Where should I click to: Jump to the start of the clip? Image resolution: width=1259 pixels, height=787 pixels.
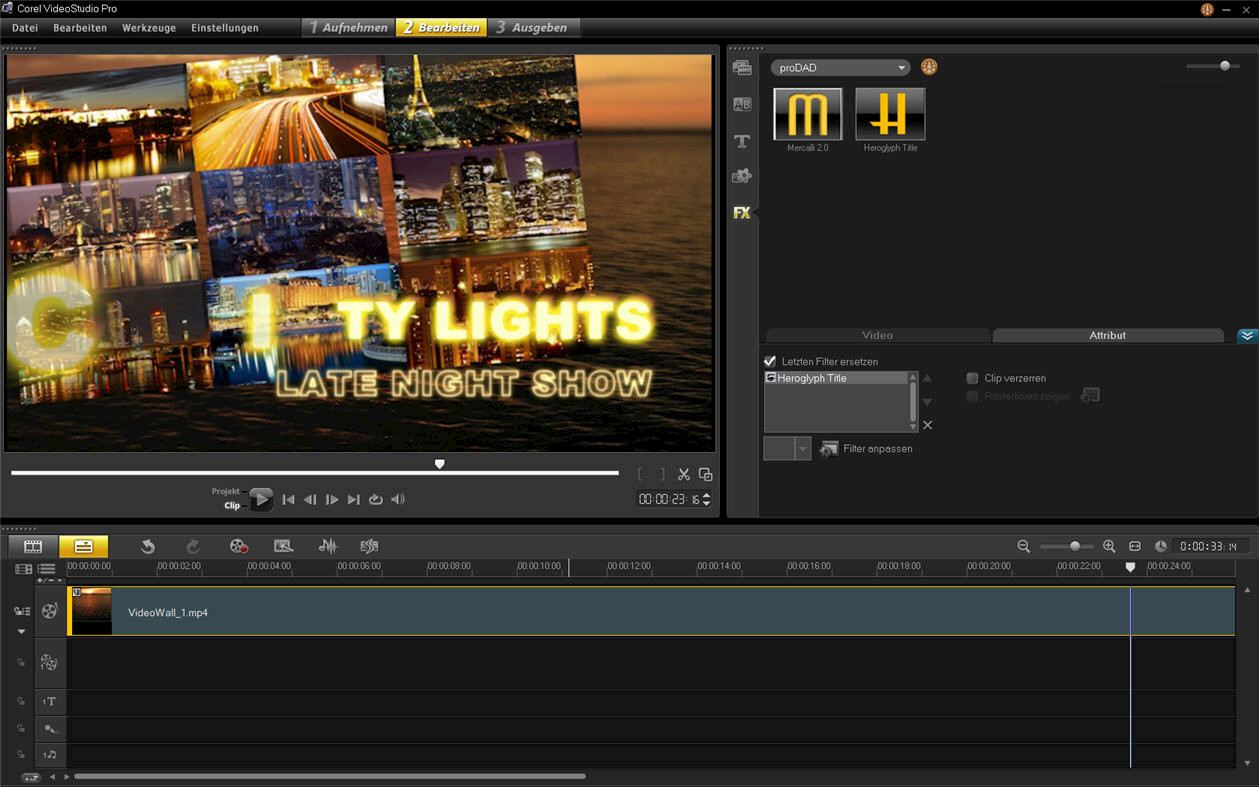pyautogui.click(x=288, y=500)
